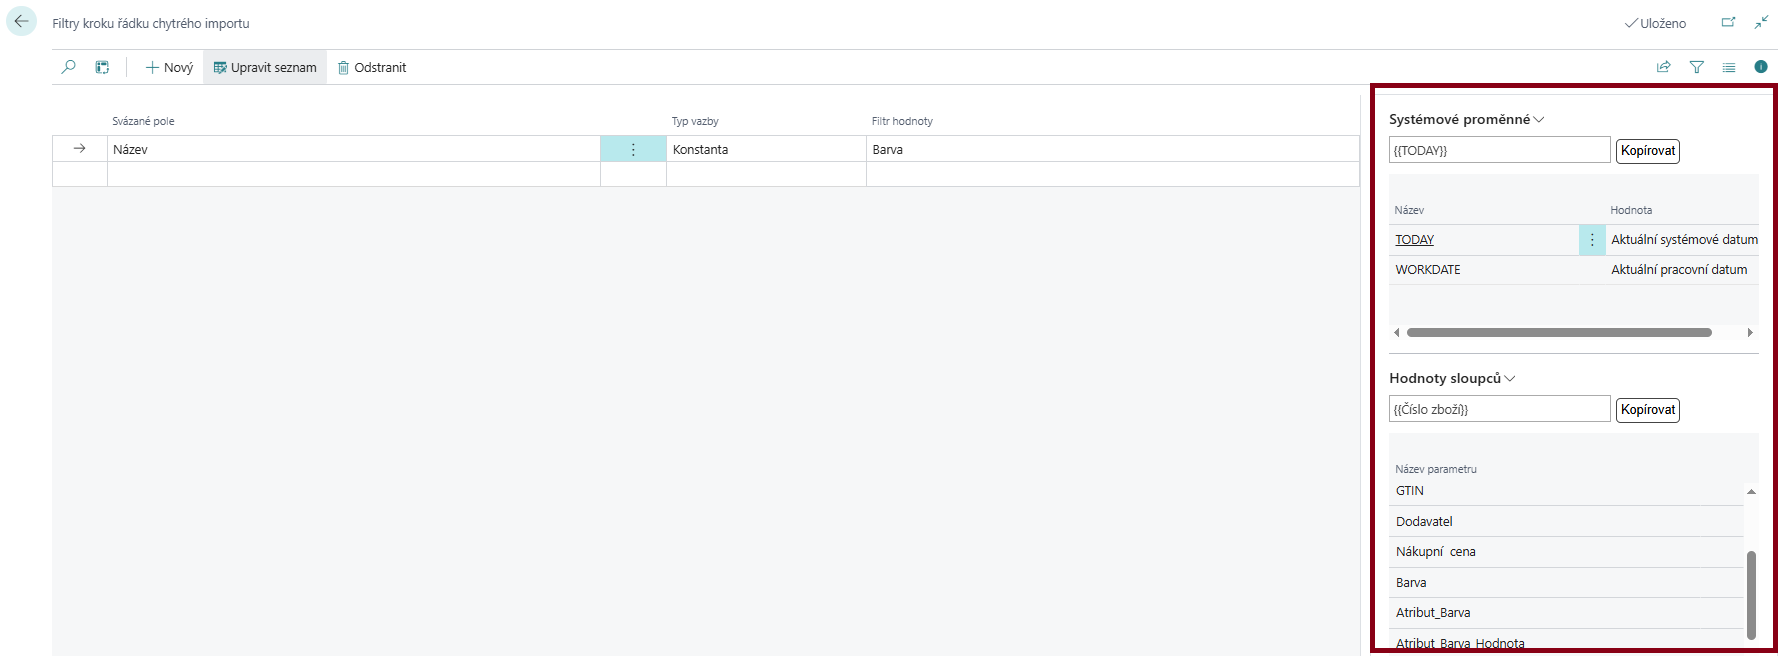Screen dimensions: 1788x656
Task: Collapse the page with shrink arrows icon
Action: (1762, 22)
